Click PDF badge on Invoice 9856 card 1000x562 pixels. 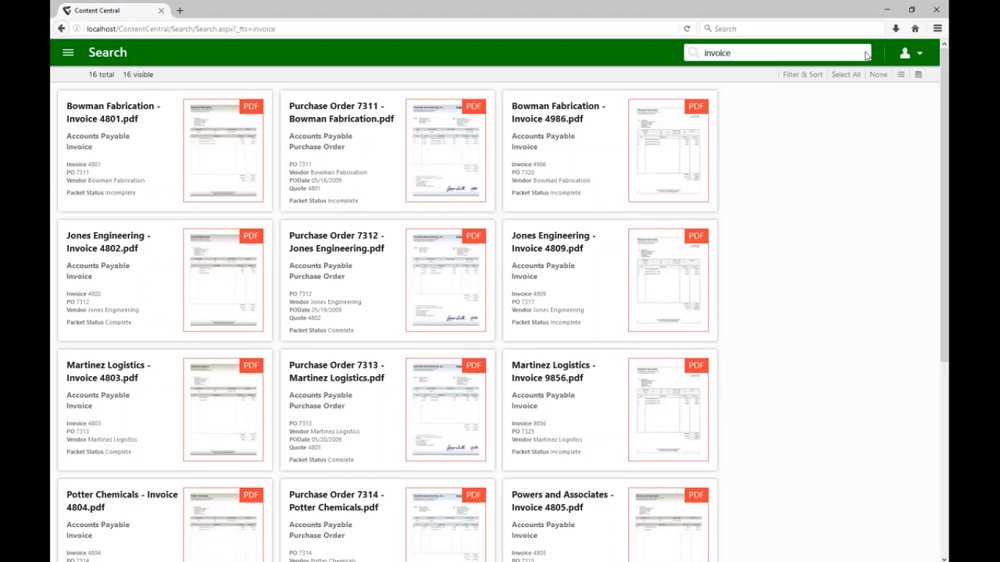point(696,366)
